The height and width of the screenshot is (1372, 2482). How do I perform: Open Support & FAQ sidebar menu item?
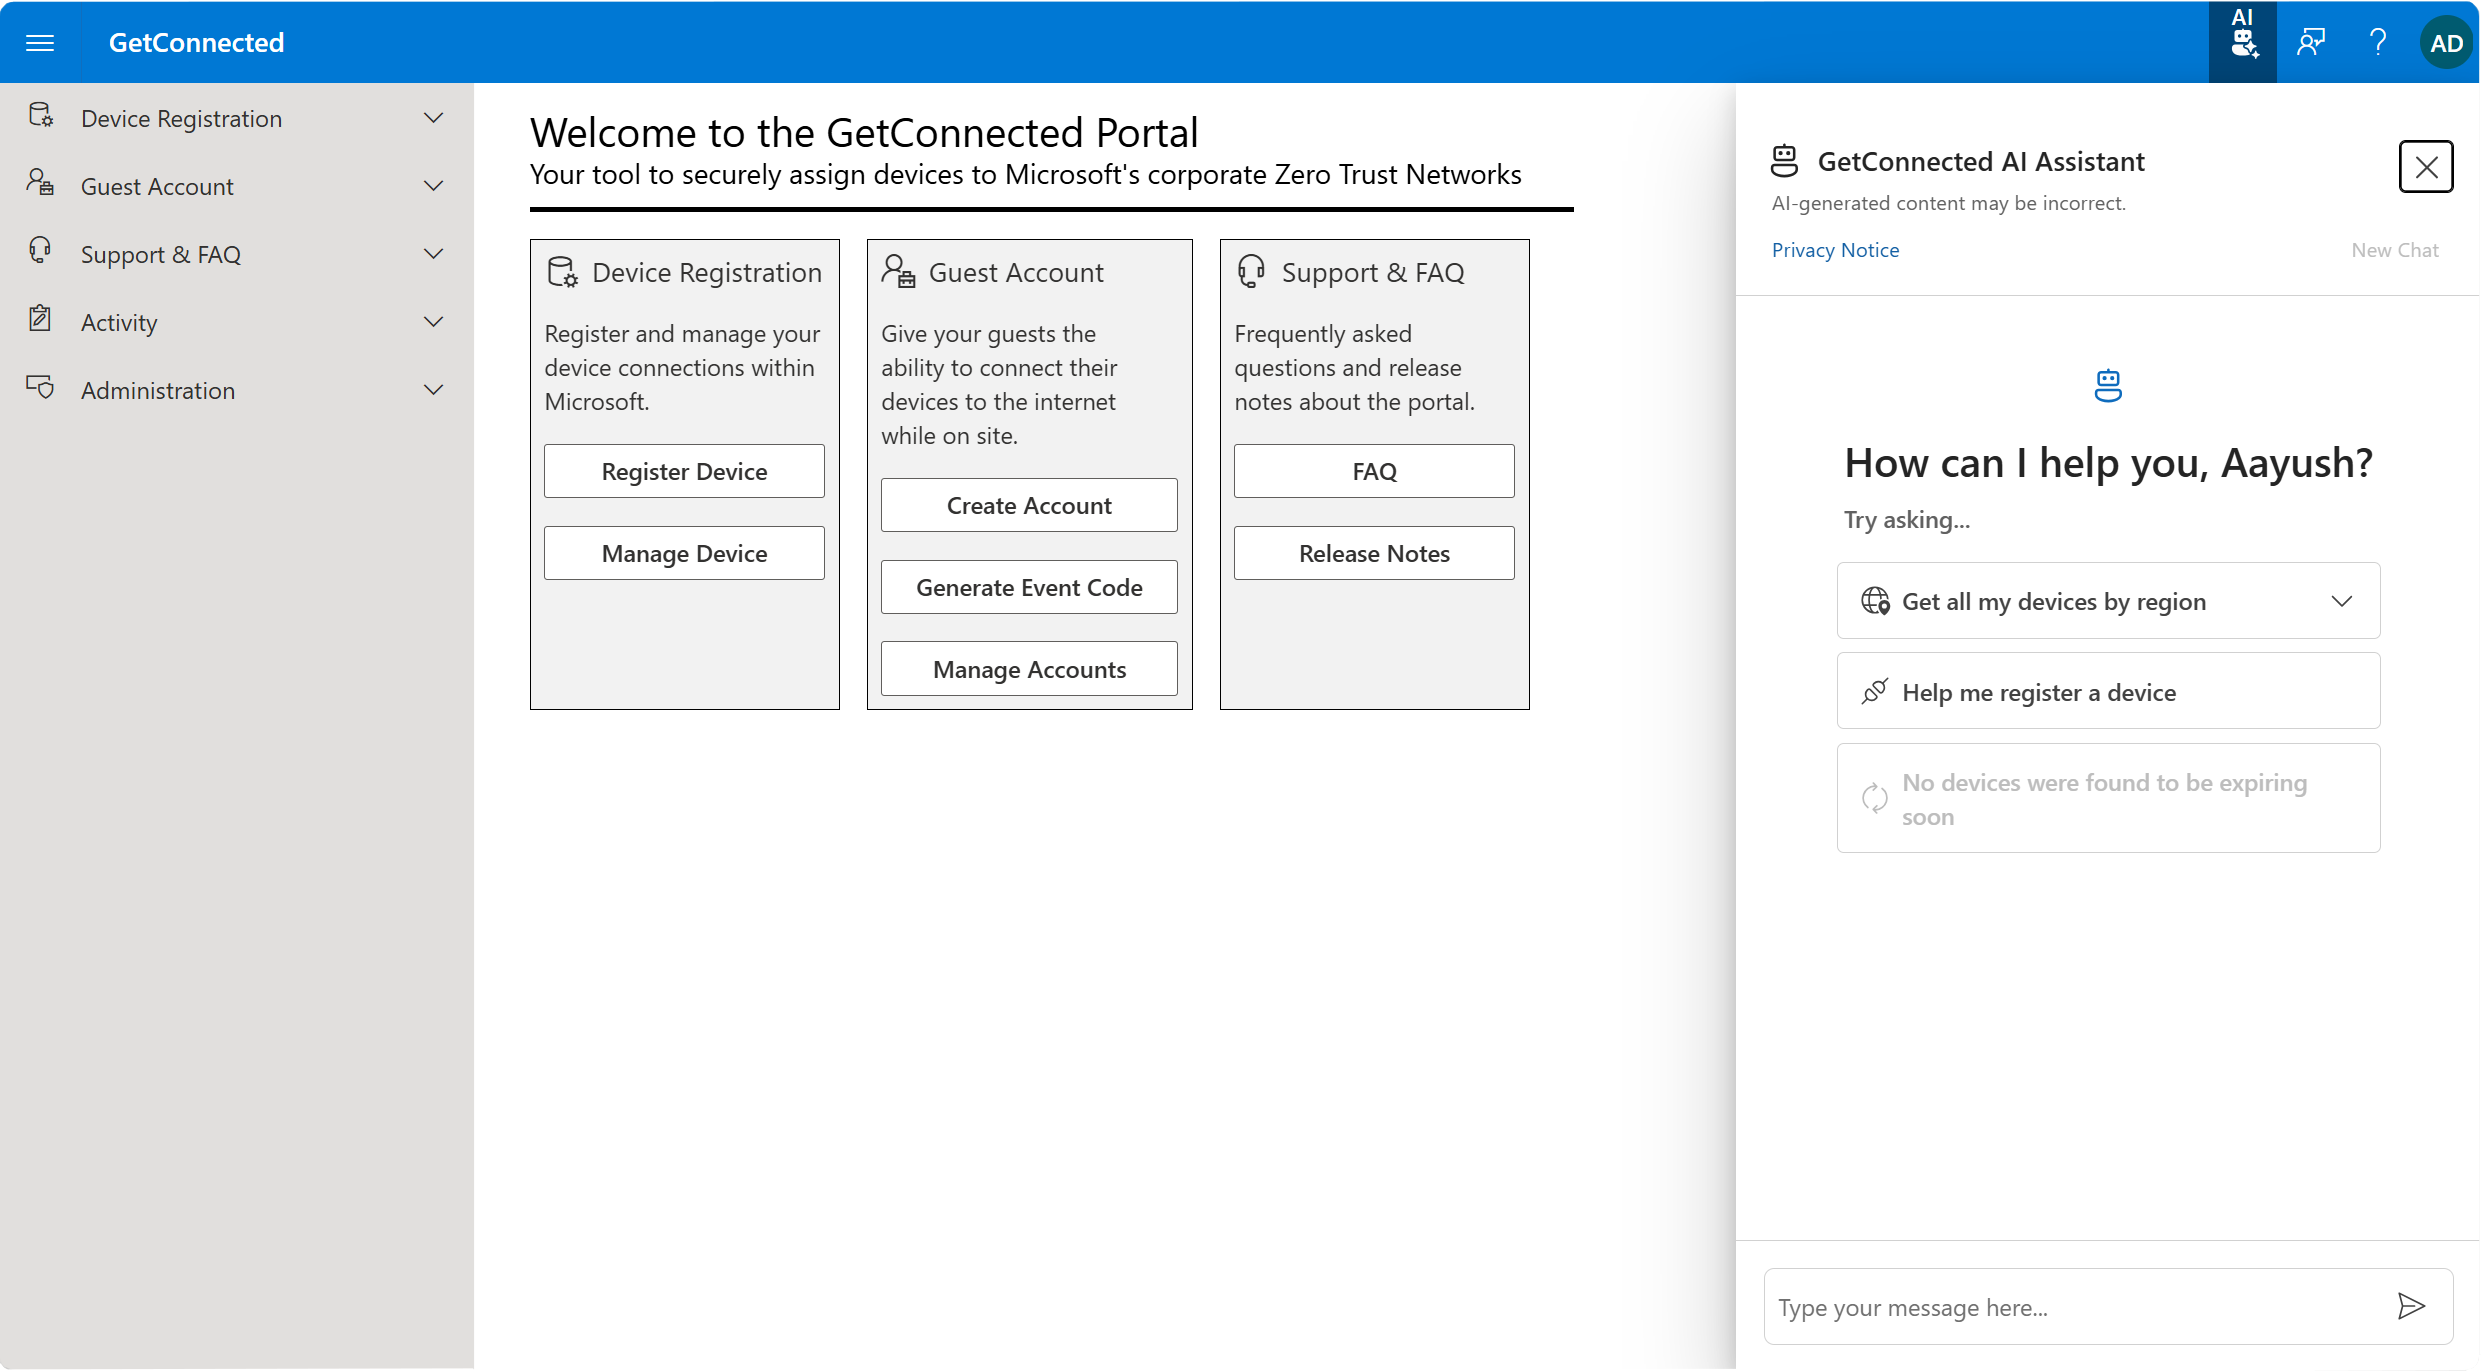[237, 254]
